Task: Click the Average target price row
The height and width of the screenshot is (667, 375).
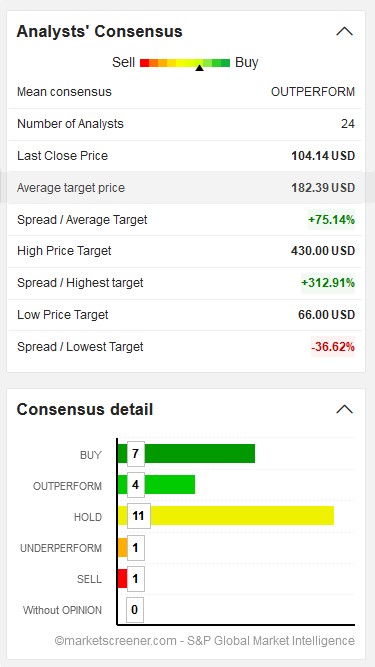Action: pos(186,188)
